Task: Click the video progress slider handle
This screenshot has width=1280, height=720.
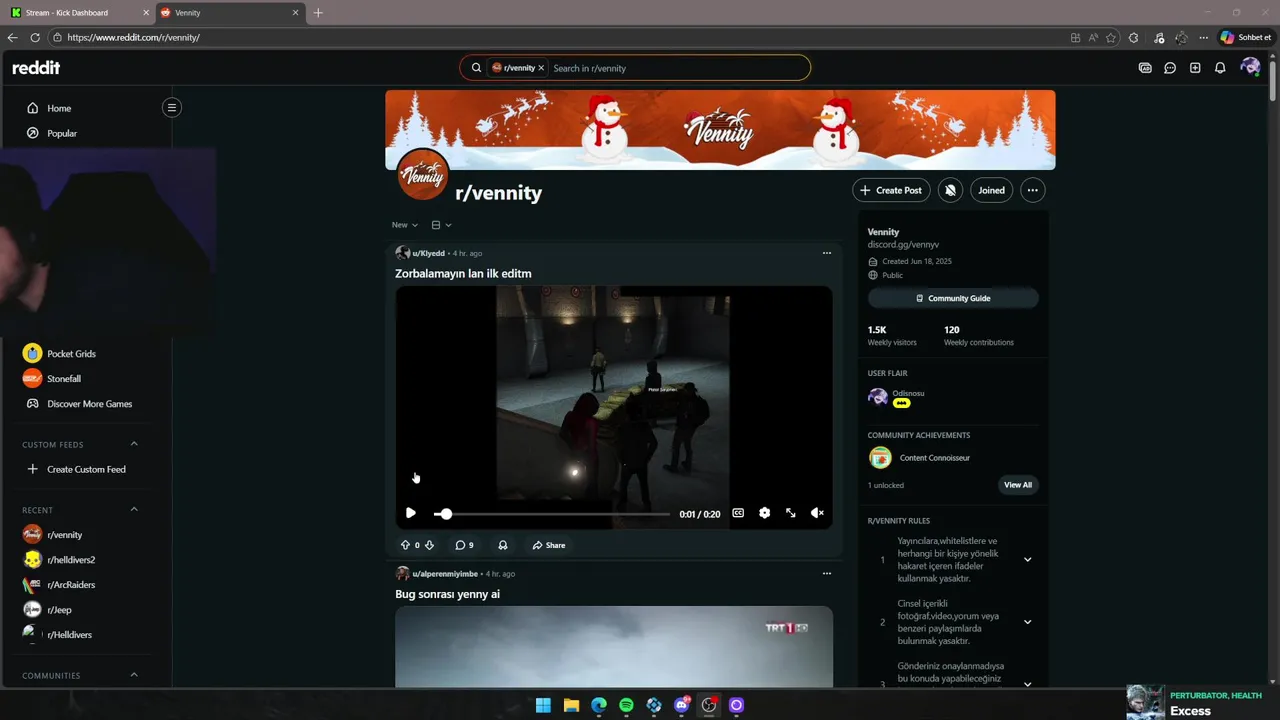Action: (x=446, y=514)
